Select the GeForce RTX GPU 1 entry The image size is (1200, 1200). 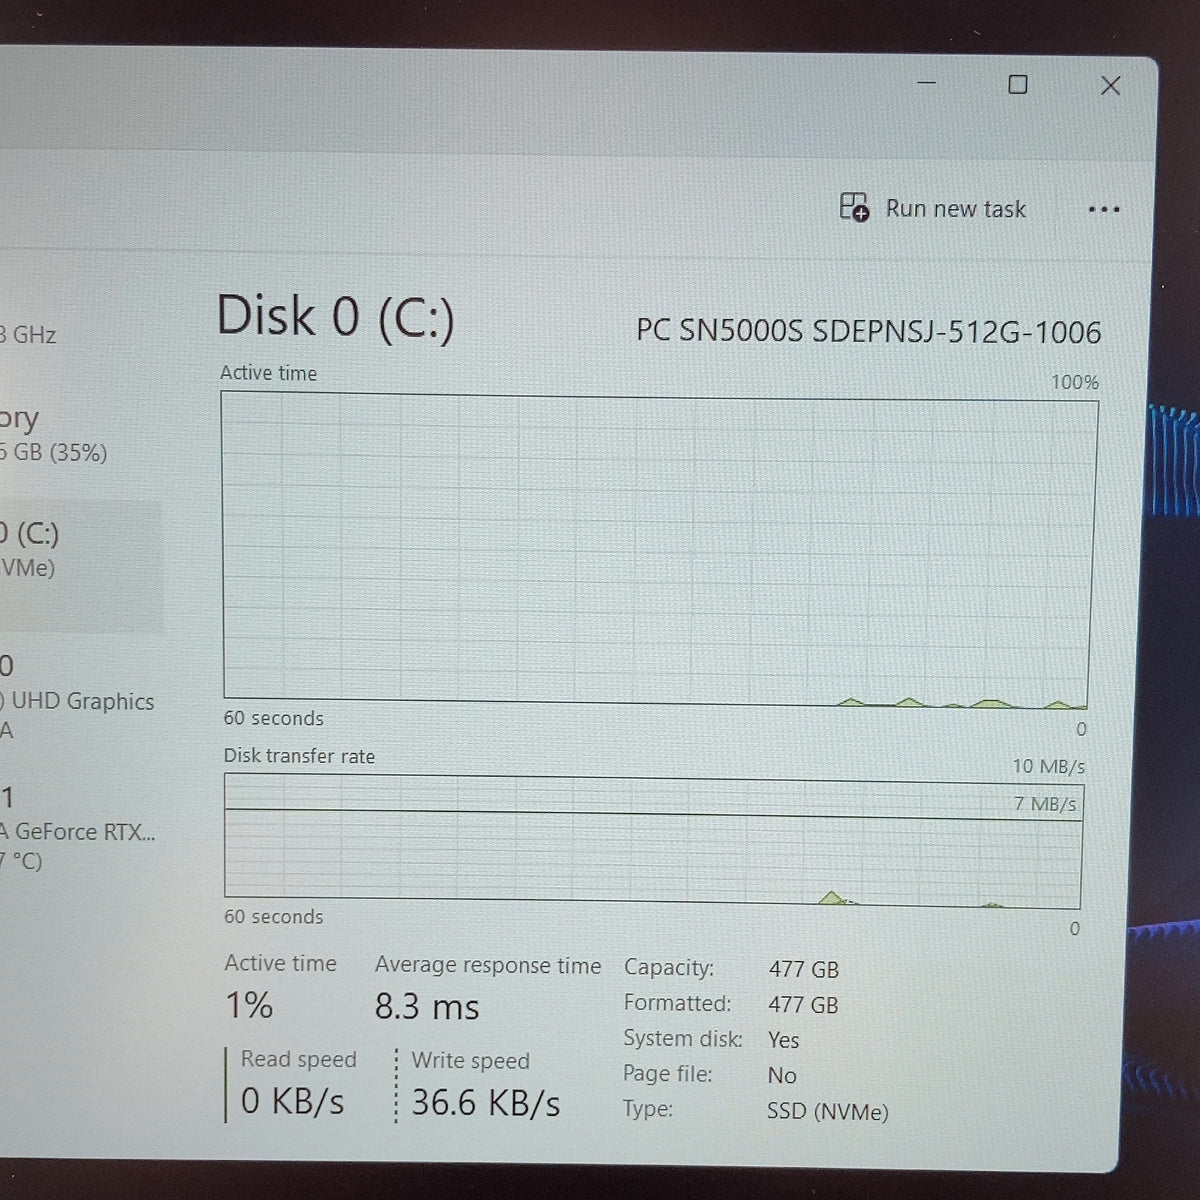[77, 829]
